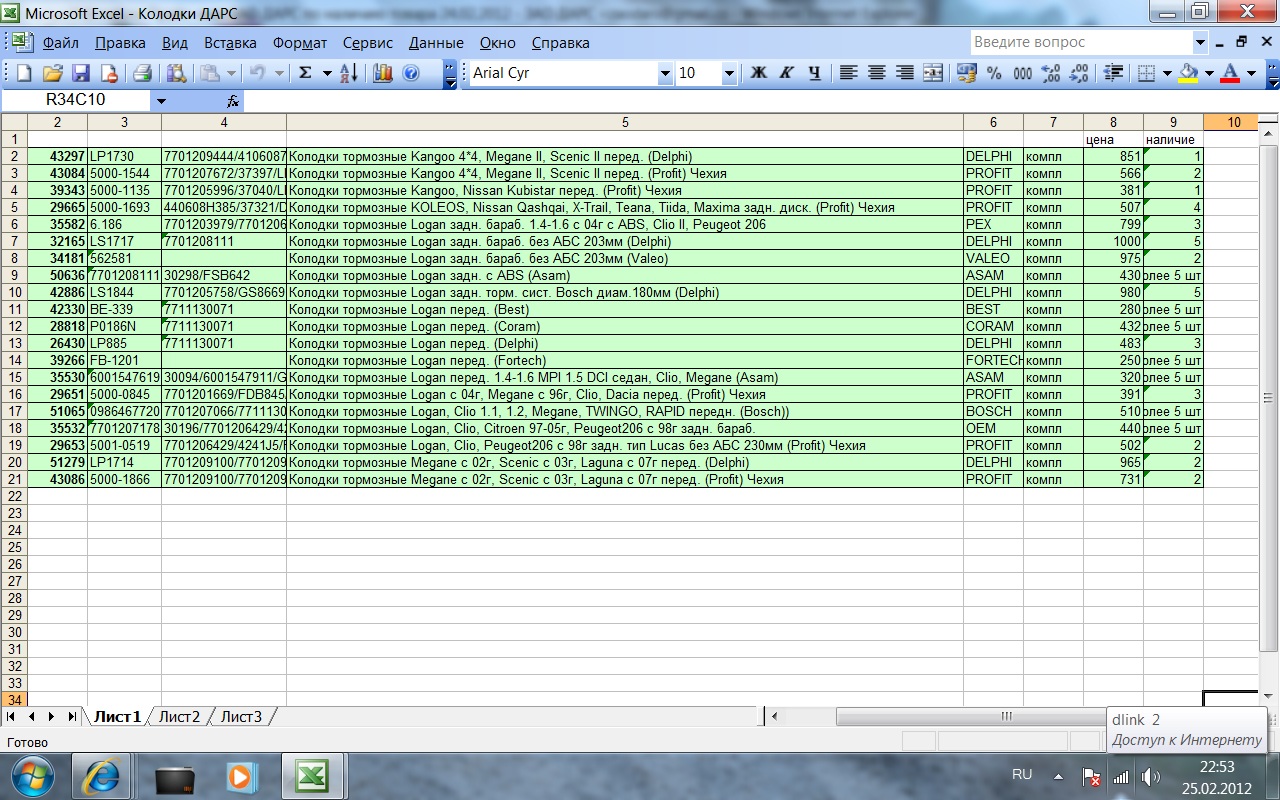Apply percent style format
Image resolution: width=1280 pixels, height=800 pixels.
coord(994,73)
